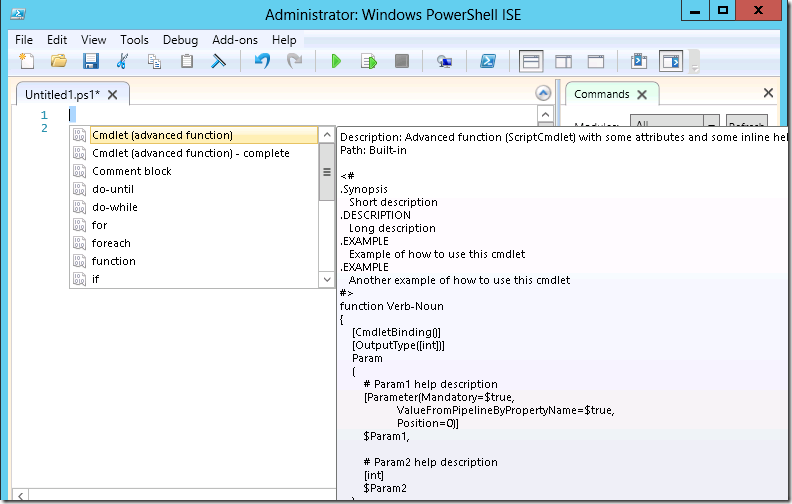Click icon beside do-until snippet
792x504 pixels.
79,189
